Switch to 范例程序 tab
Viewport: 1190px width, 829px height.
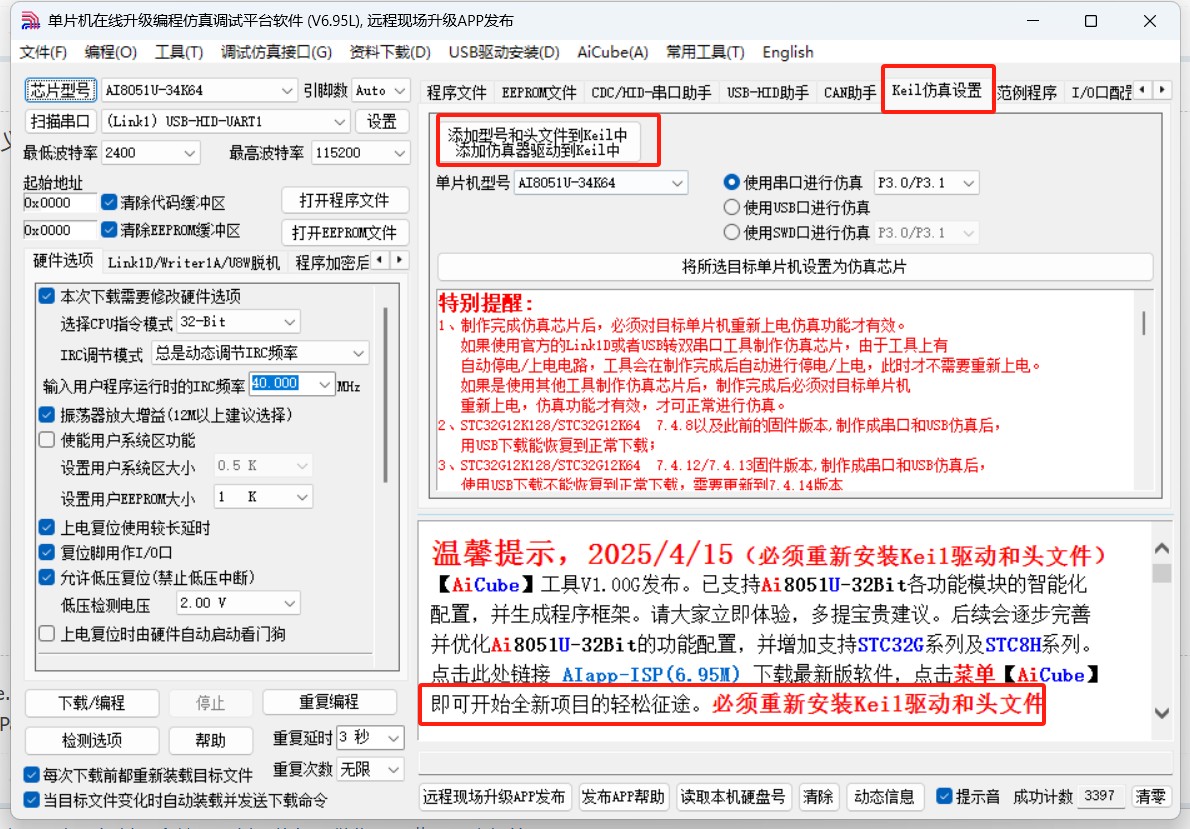tap(1026, 93)
